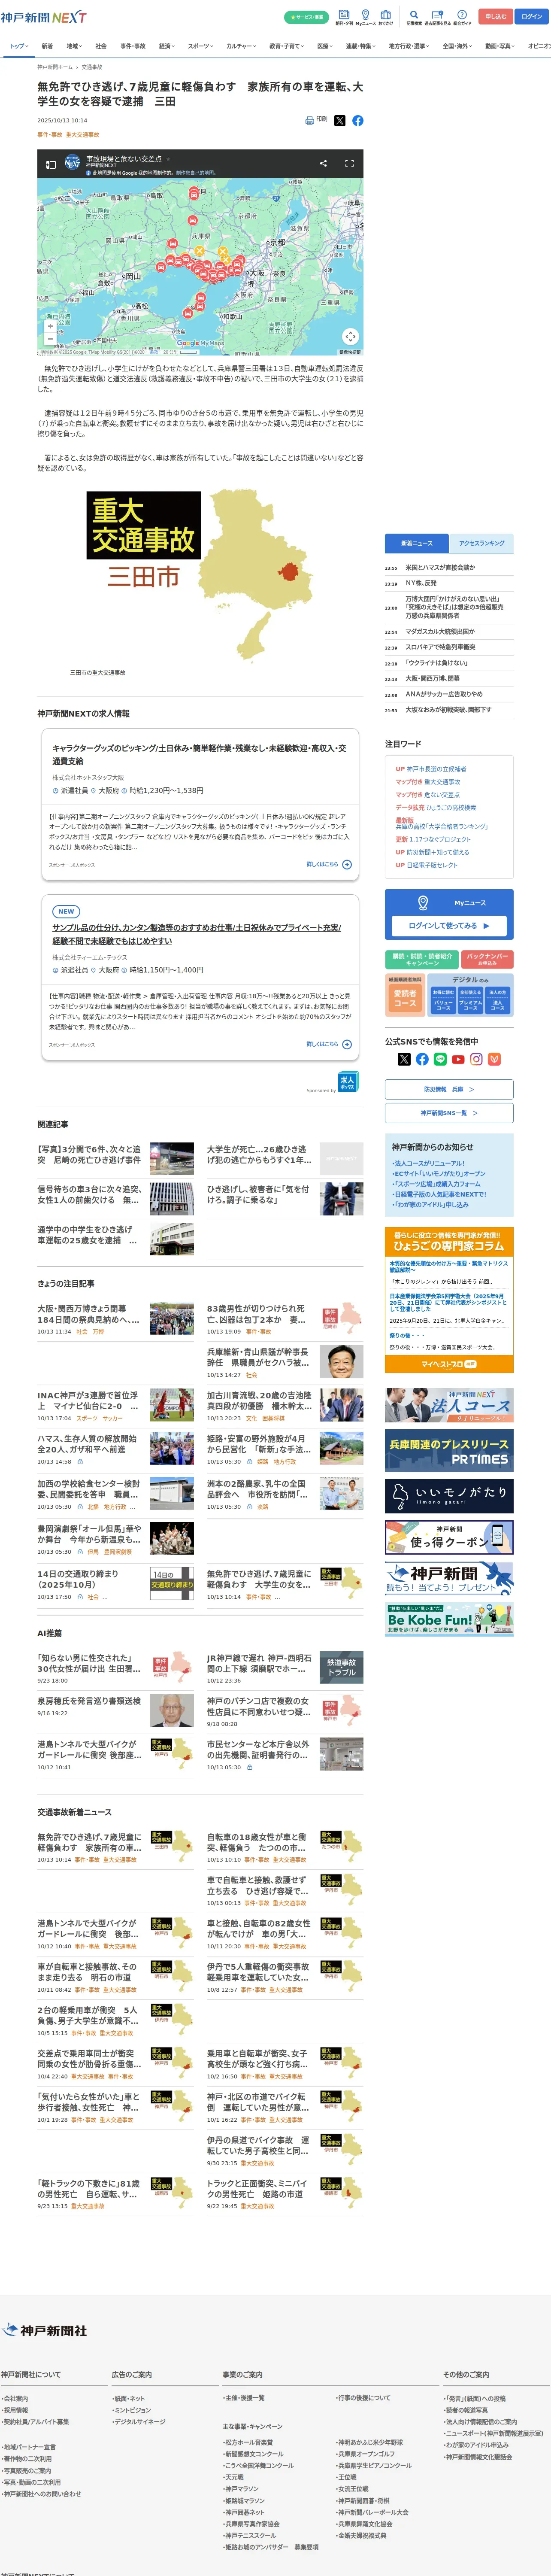Click the 申し込む button
Viewport: 551px width, 2576px height.
[496, 17]
